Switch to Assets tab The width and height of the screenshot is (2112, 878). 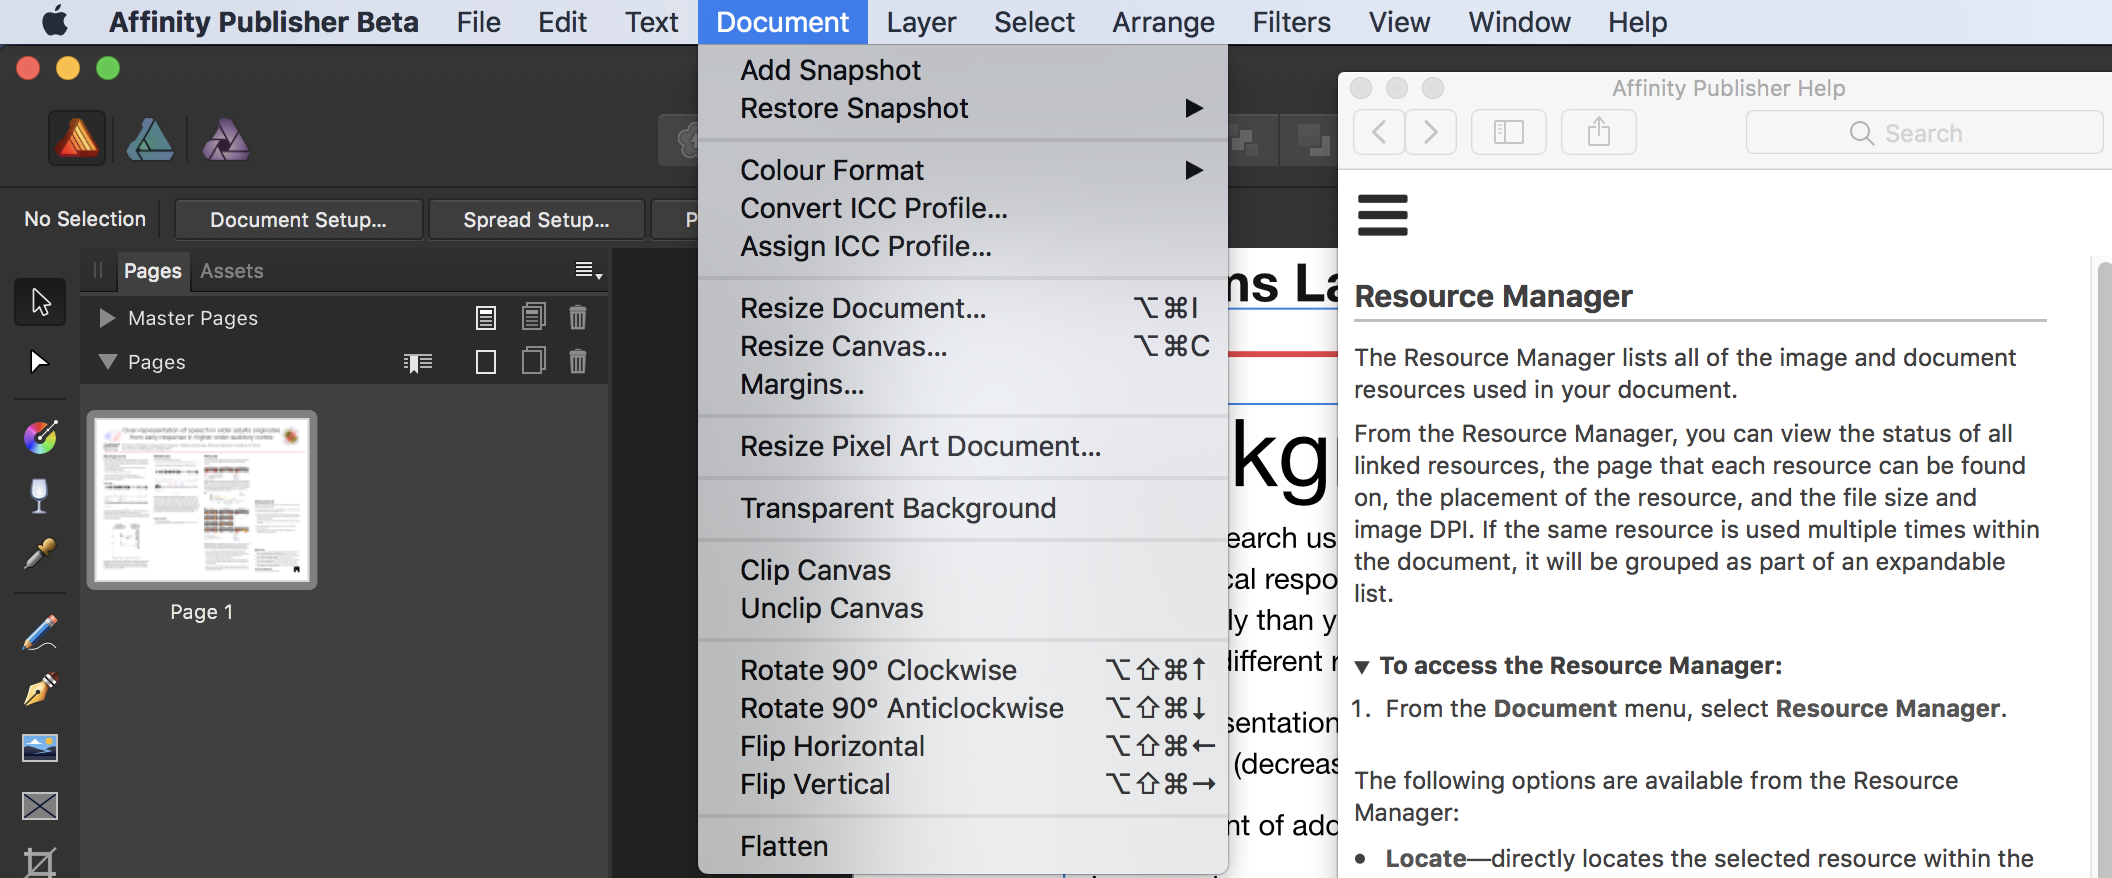click(232, 271)
